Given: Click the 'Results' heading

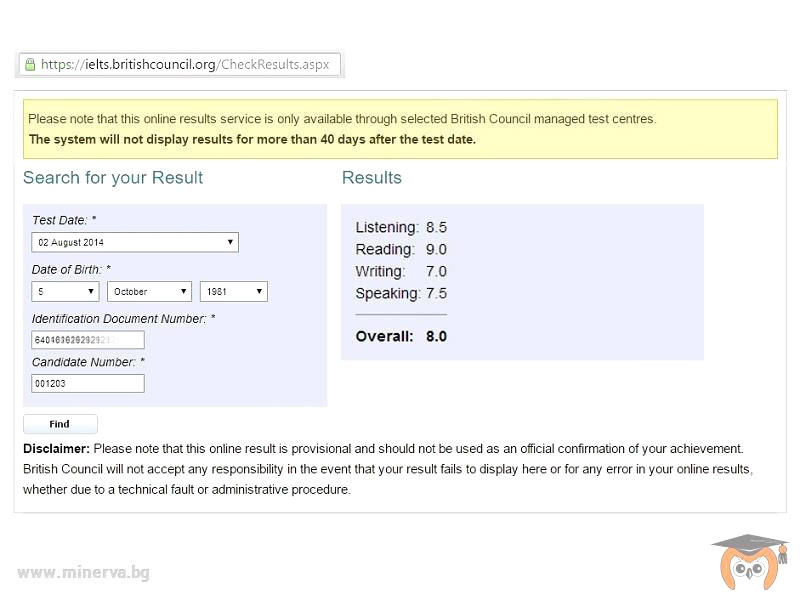Looking at the screenshot, I should [x=371, y=178].
